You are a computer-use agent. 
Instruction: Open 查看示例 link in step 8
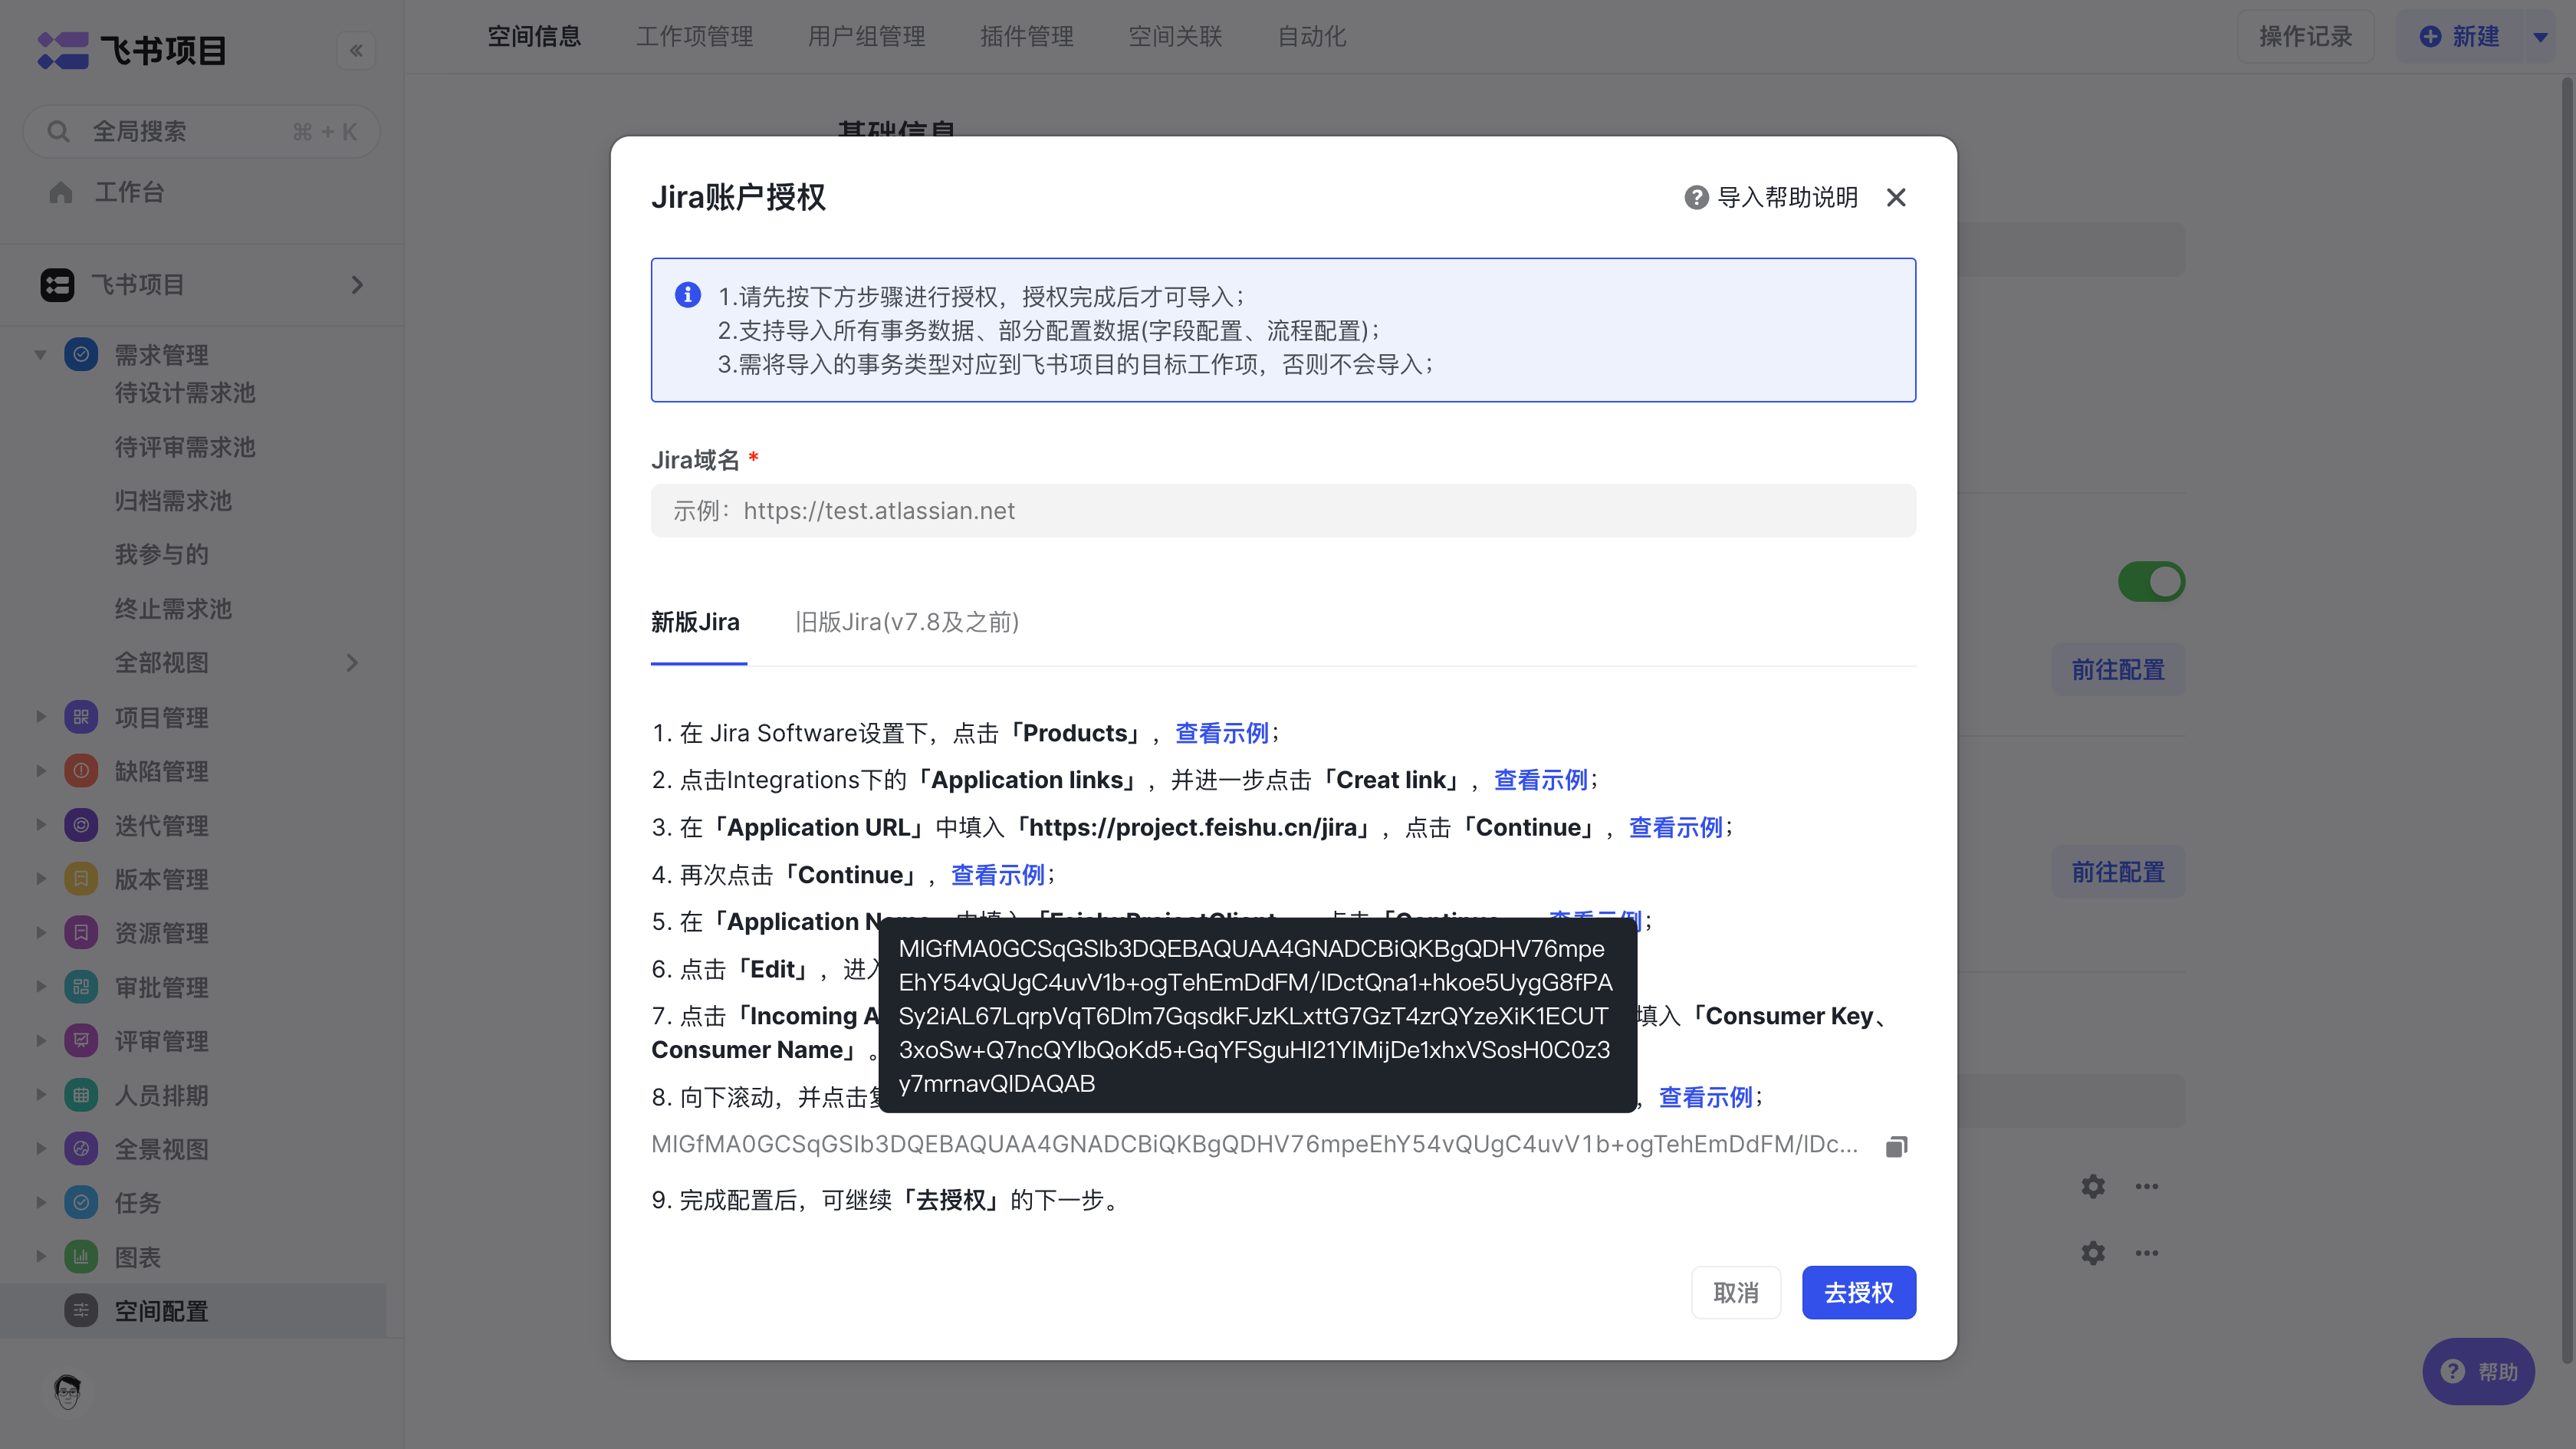1706,1097
